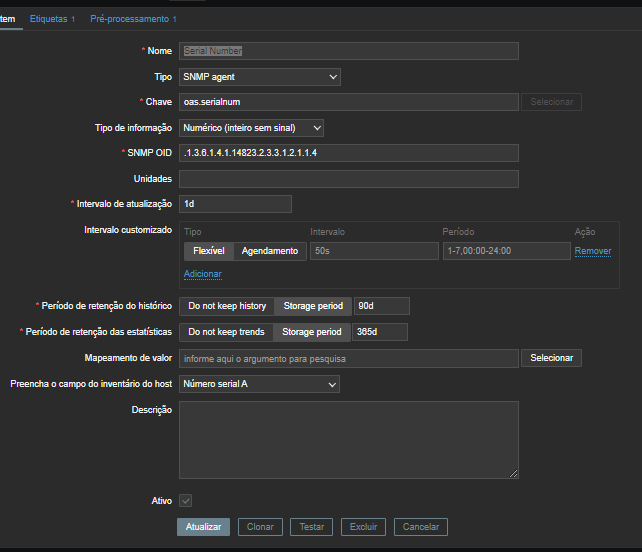This screenshot has height=552, width=642.
Task: Expand the Tipo de informação dropdown
Action: [251, 128]
